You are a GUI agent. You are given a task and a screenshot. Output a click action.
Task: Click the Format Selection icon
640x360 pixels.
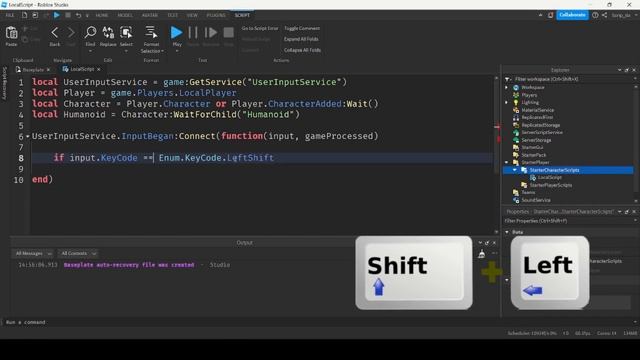click(x=151, y=32)
